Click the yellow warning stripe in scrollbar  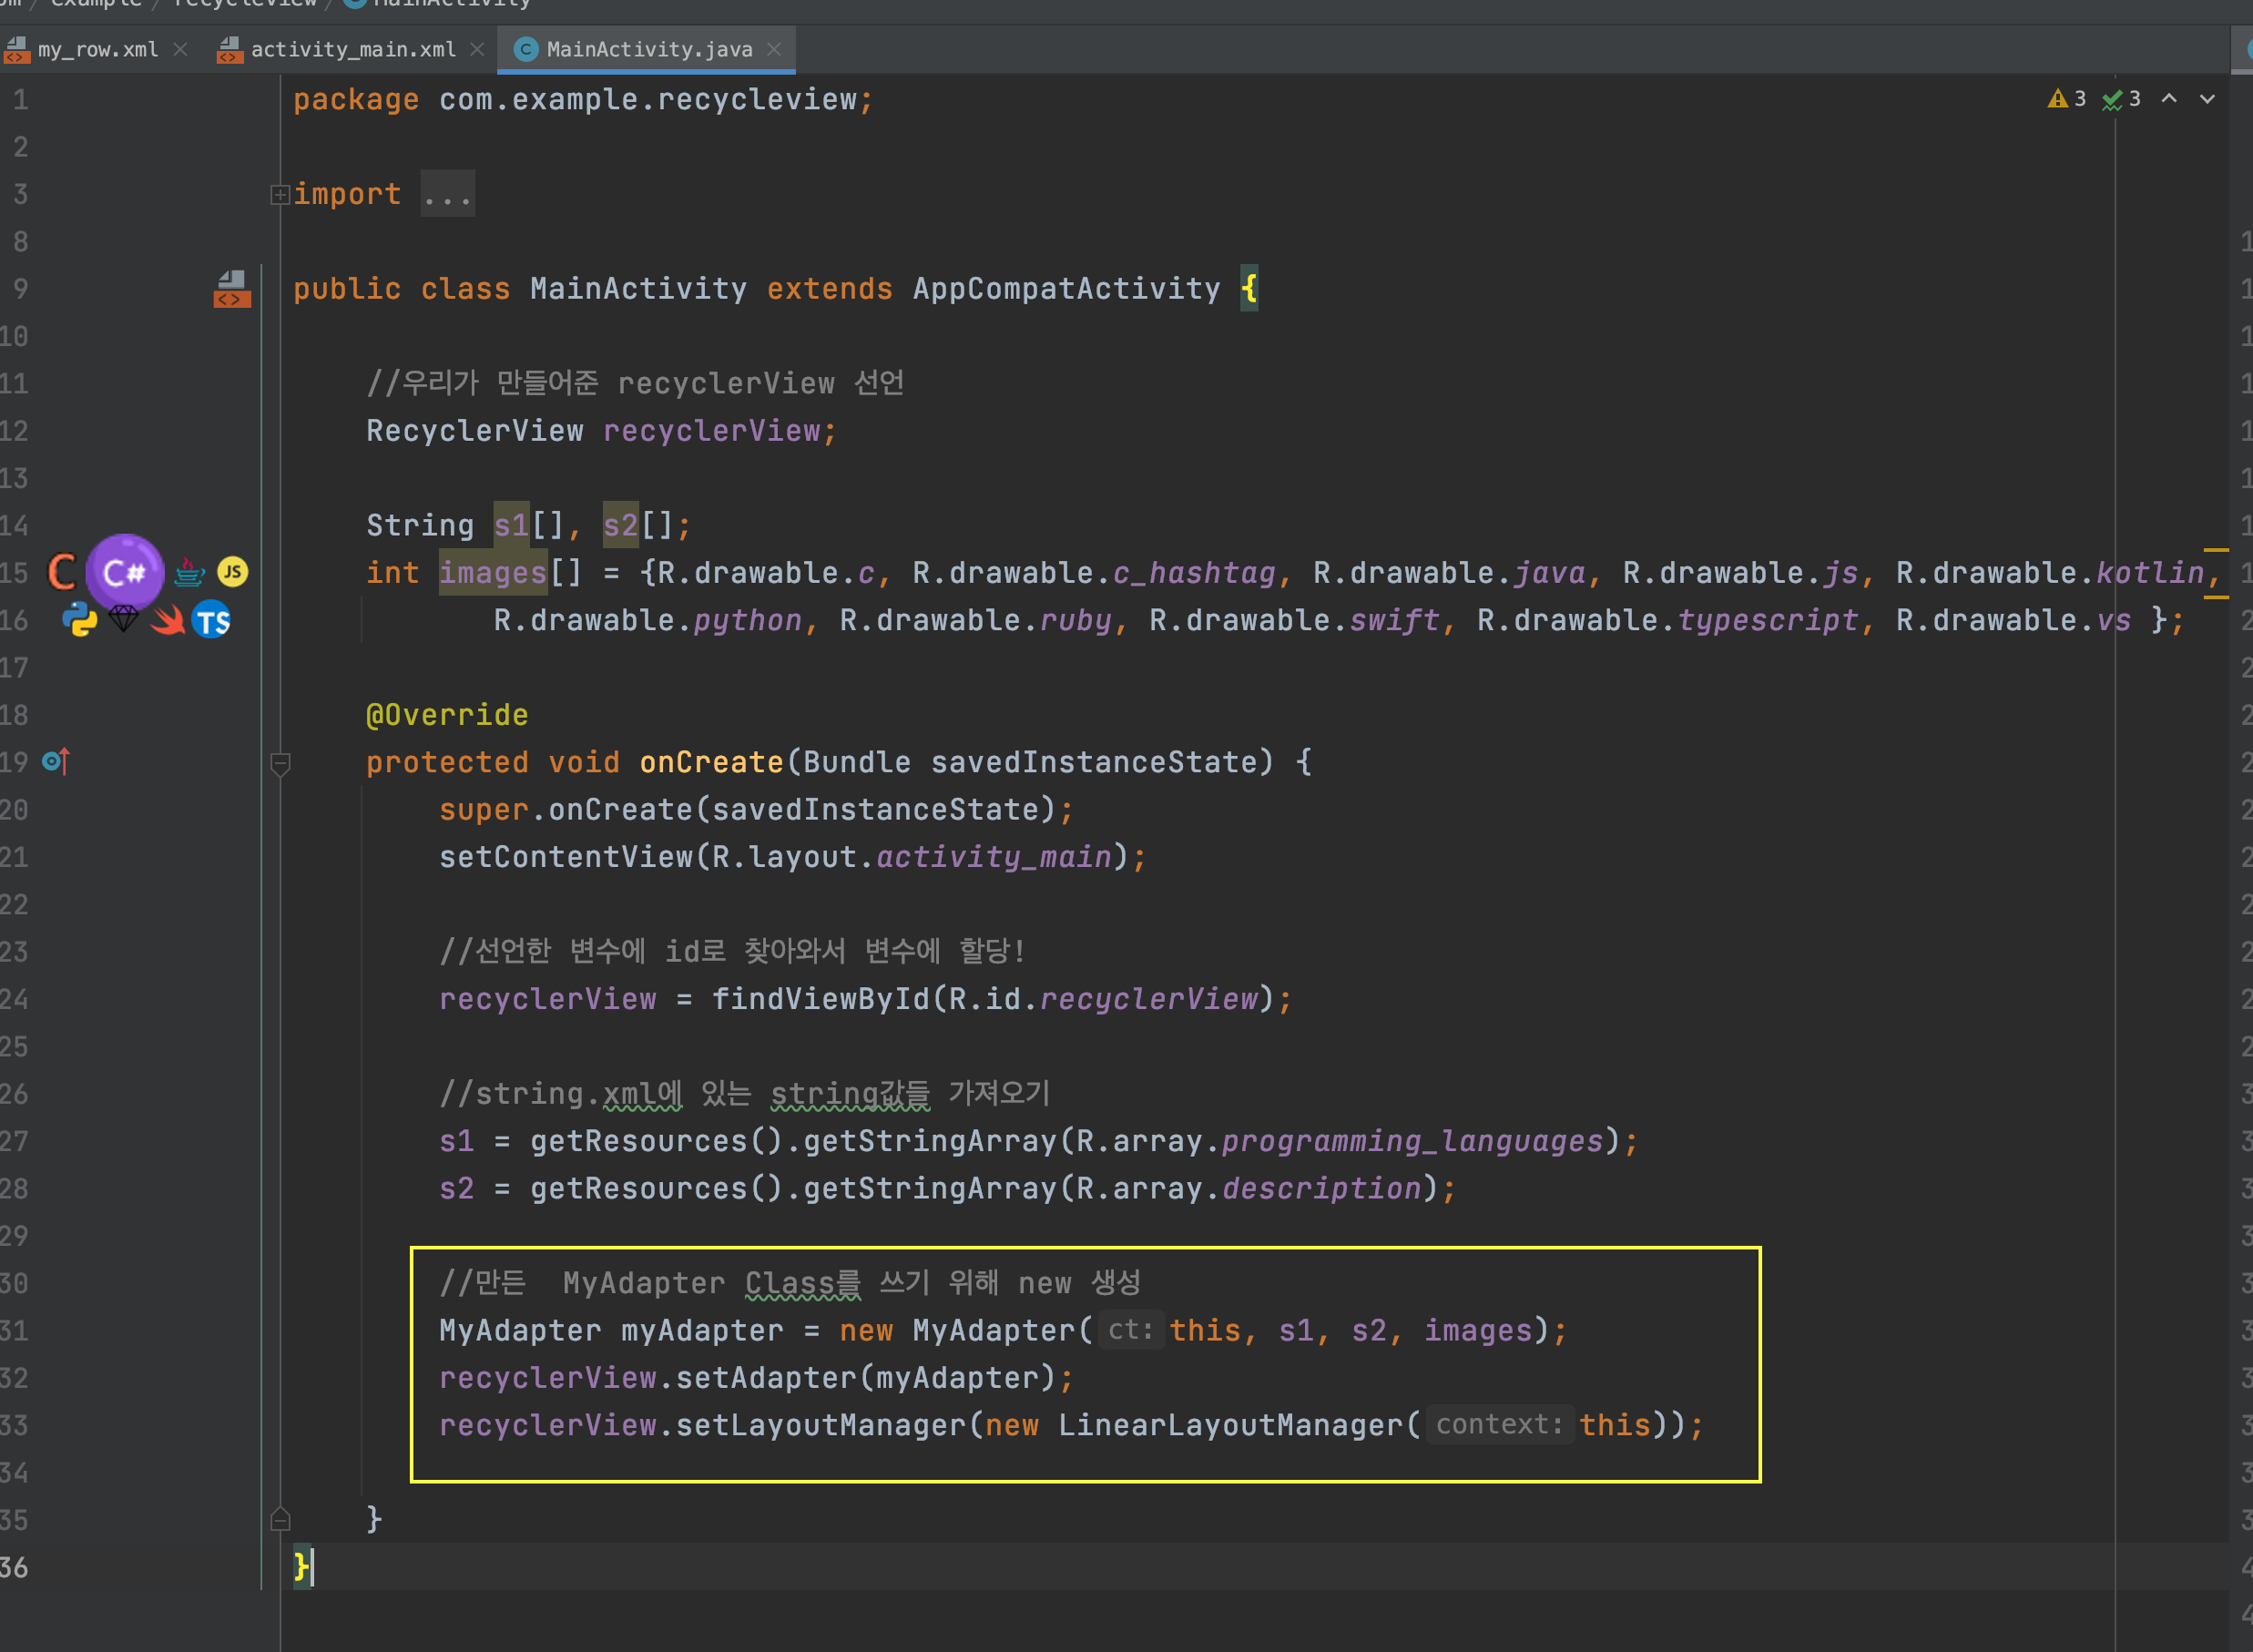pyautogui.click(x=2216, y=550)
